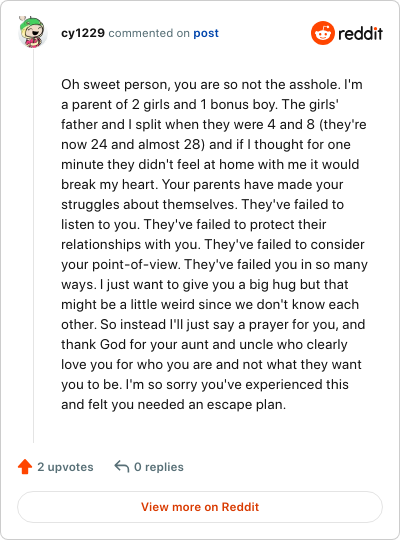400x540 pixels.
Task: Click the "commented on" text
Action: click(149, 33)
